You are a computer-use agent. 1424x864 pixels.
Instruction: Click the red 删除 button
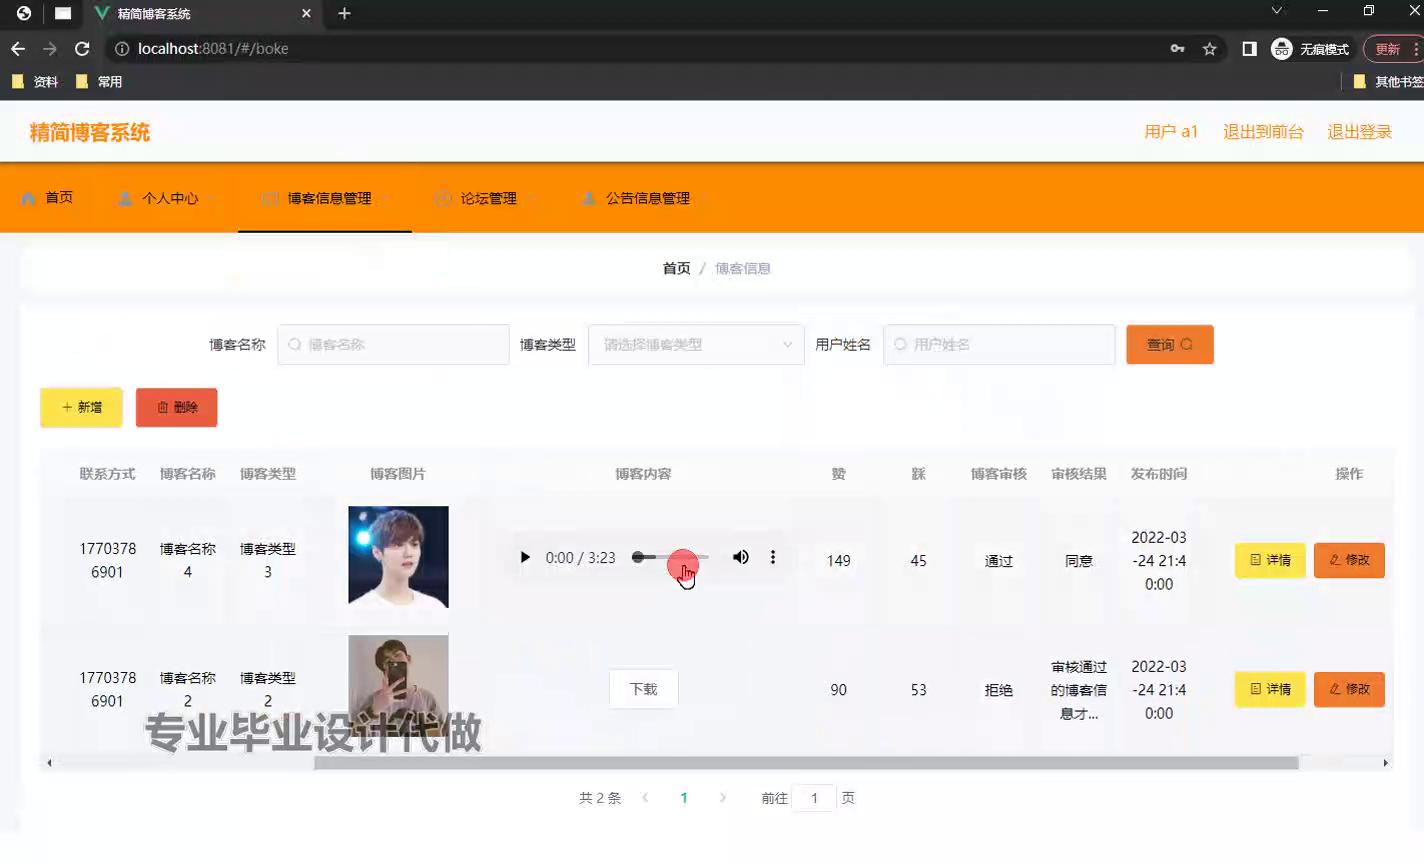coord(176,407)
